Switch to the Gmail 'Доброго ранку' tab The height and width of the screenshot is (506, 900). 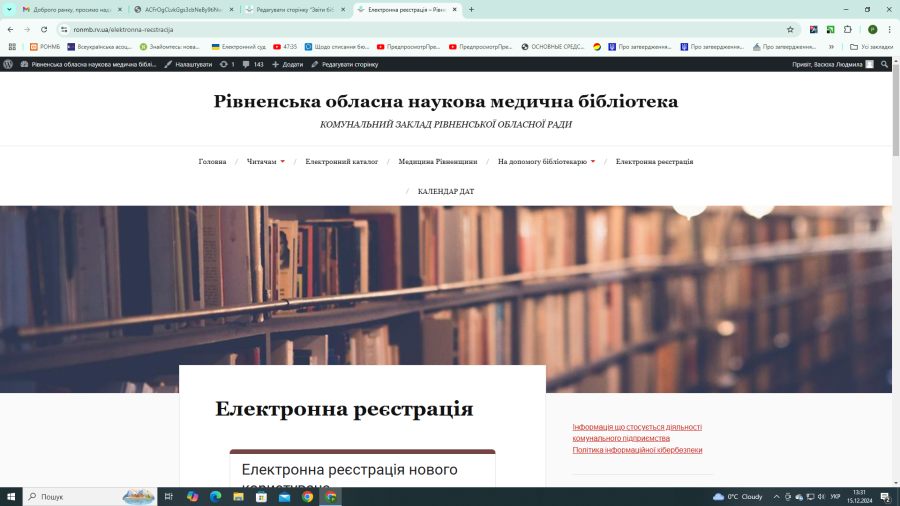pyautogui.click(x=72, y=10)
